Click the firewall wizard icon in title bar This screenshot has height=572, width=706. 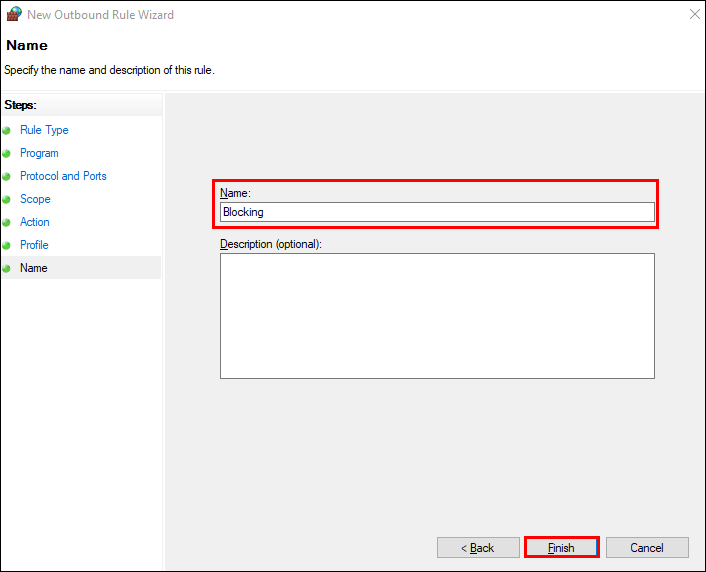click(14, 15)
